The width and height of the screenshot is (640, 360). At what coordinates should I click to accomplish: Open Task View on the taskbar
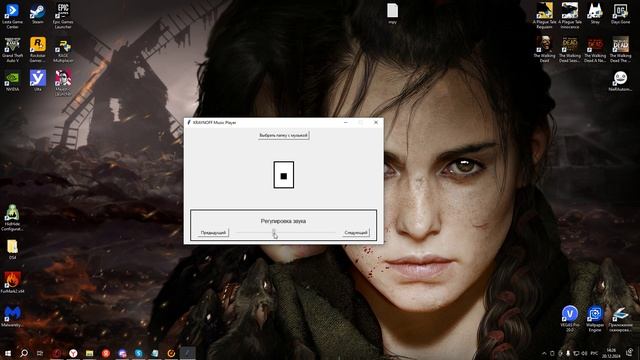click(40, 353)
